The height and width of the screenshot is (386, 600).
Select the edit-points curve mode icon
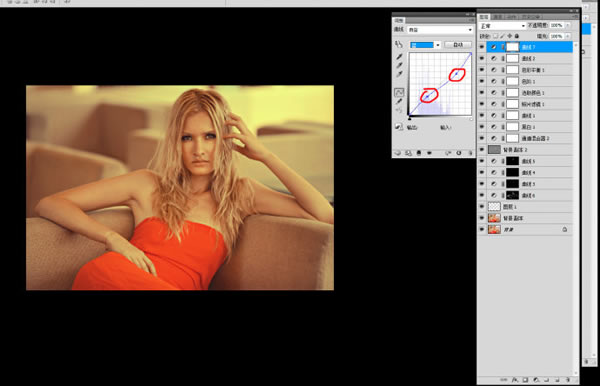coord(399,92)
